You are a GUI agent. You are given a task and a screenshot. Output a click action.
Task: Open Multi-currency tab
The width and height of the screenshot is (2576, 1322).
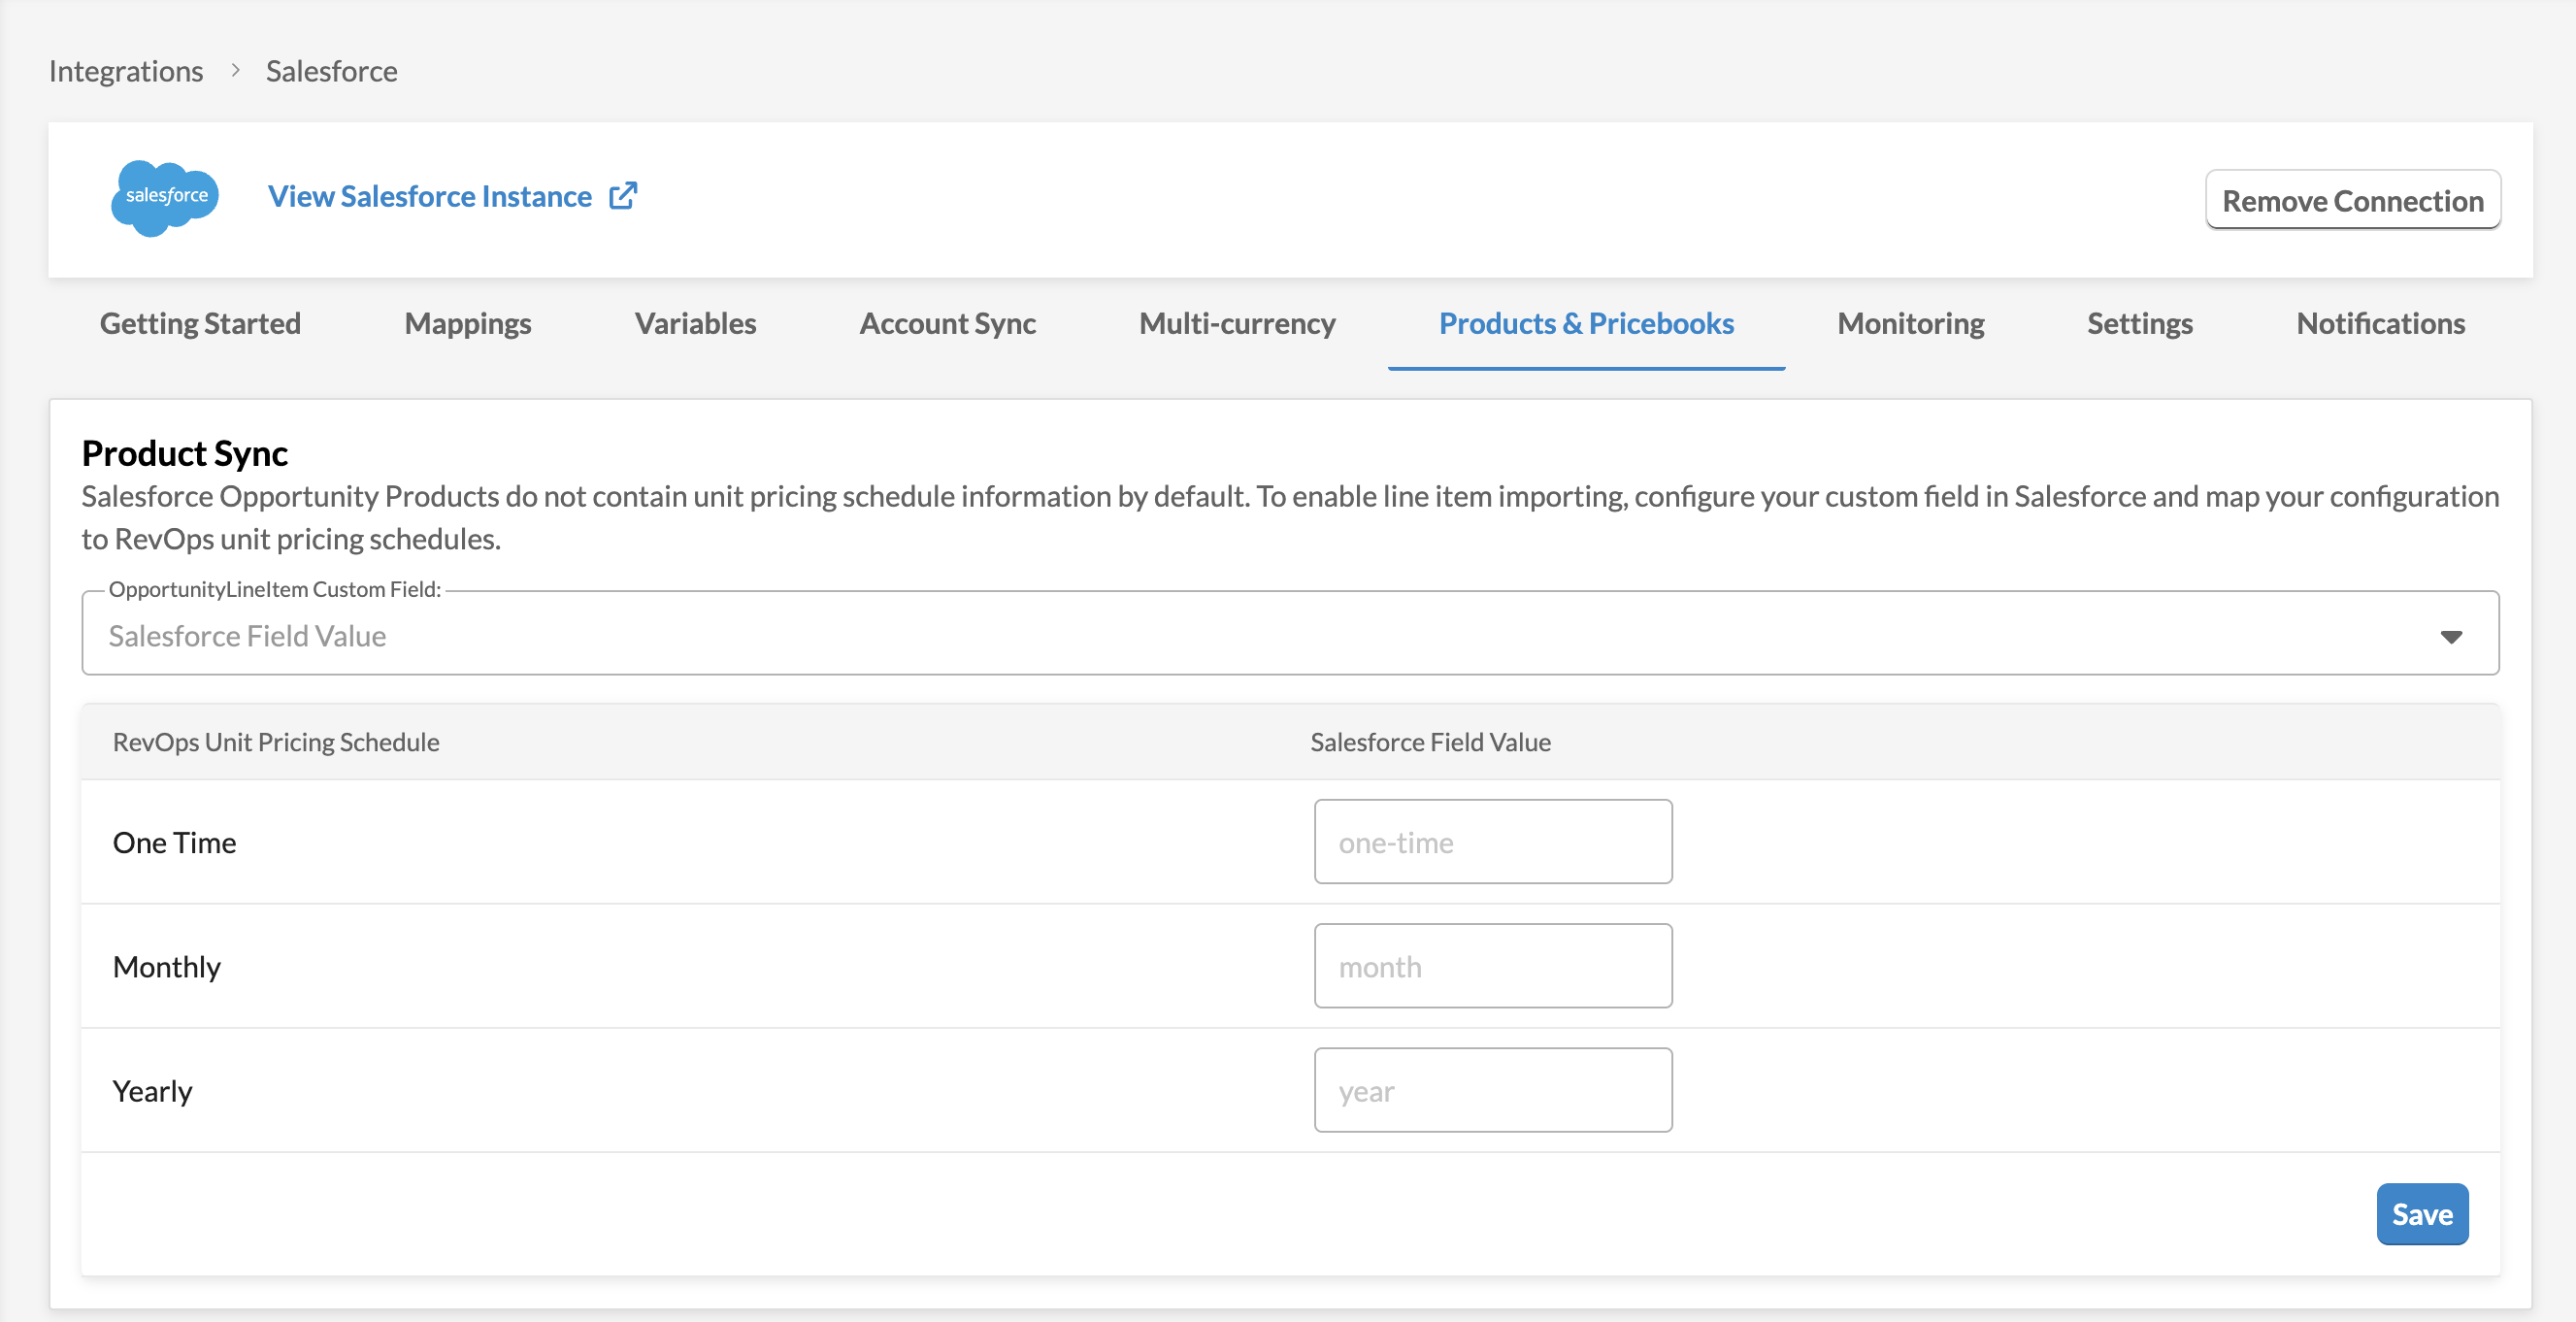(x=1237, y=323)
